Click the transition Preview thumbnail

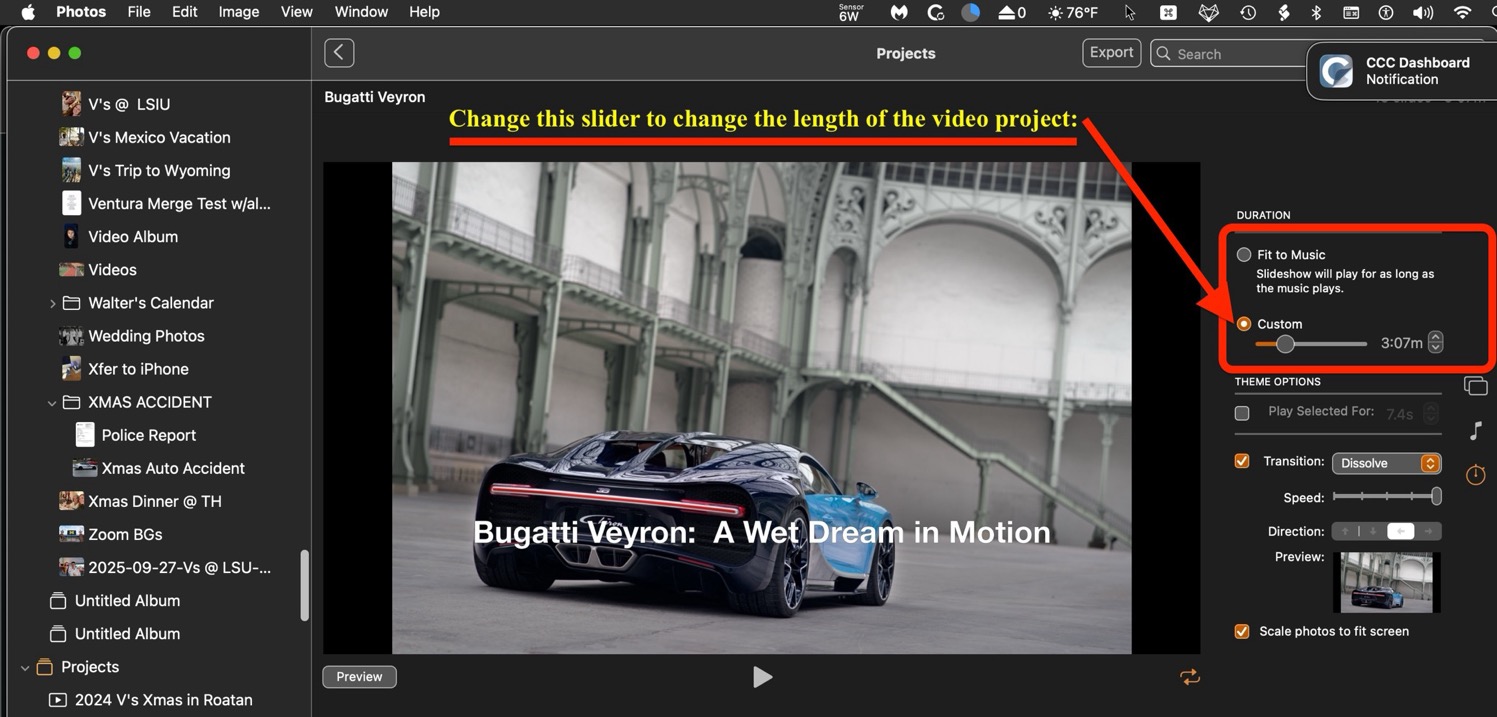1387,582
